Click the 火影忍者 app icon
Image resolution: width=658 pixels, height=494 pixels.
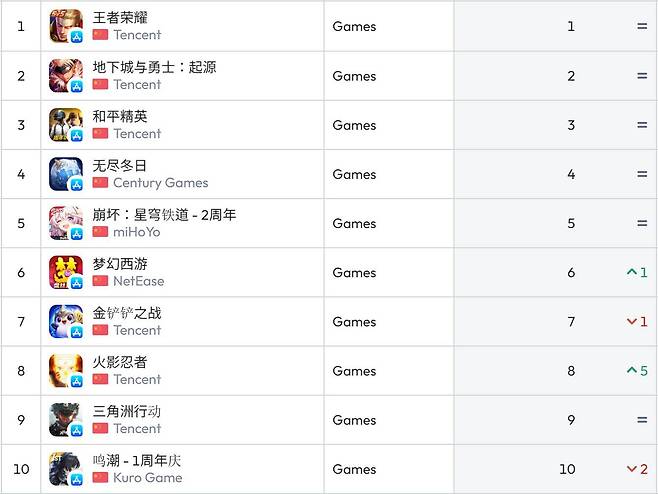(66, 370)
